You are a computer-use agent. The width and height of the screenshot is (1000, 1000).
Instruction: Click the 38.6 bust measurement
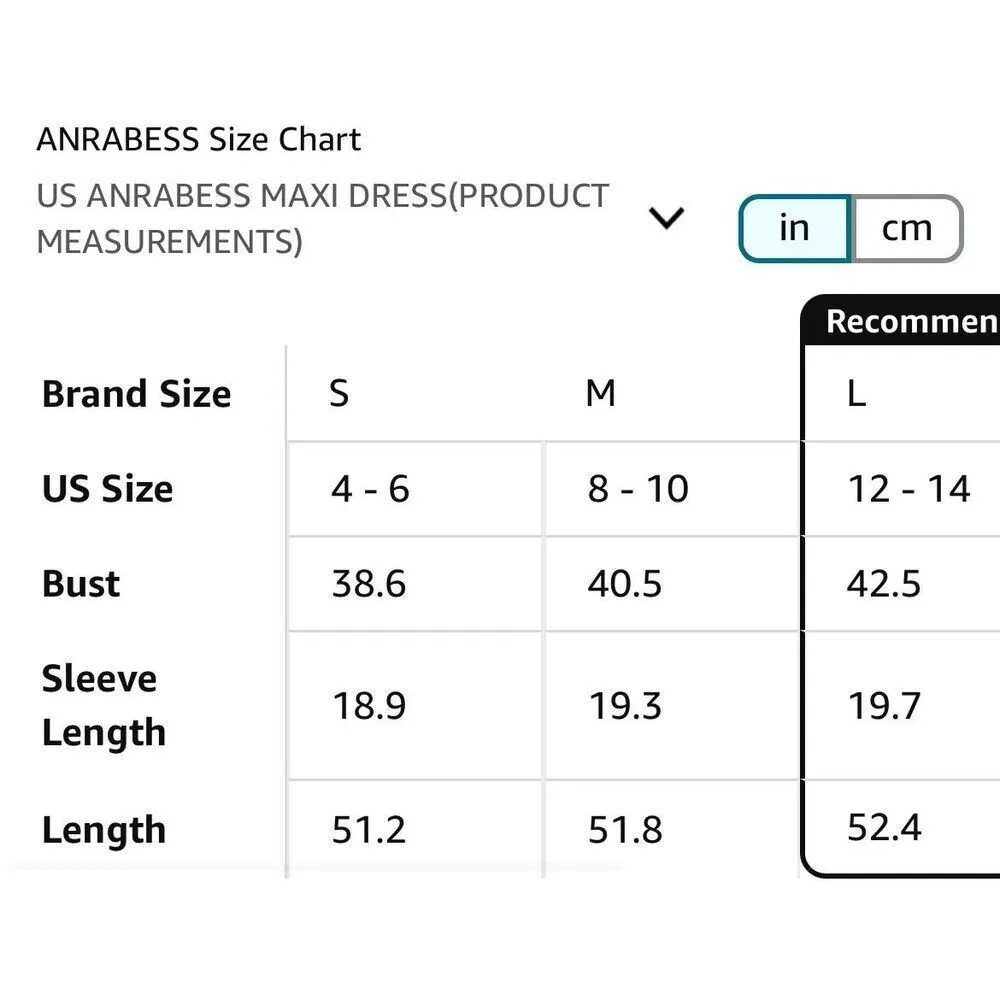coord(369,584)
